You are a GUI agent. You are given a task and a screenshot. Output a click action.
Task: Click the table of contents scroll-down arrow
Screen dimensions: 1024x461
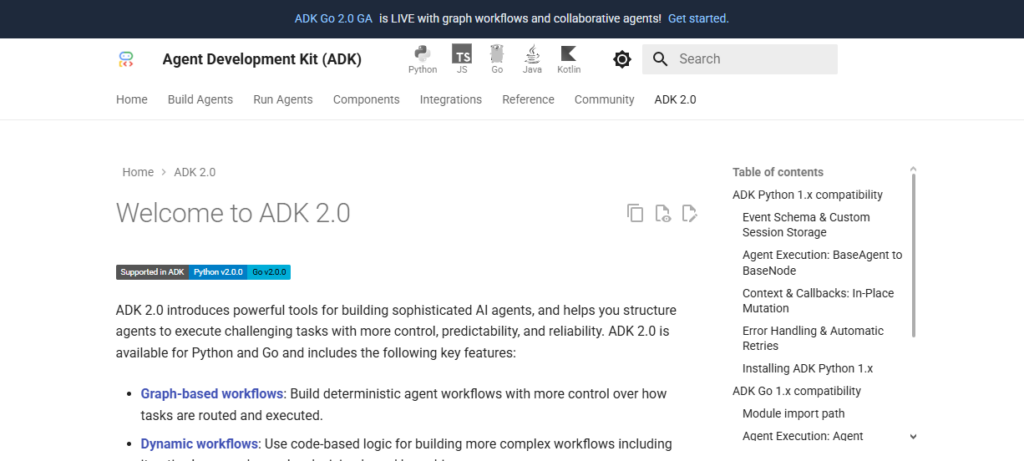[913, 437]
